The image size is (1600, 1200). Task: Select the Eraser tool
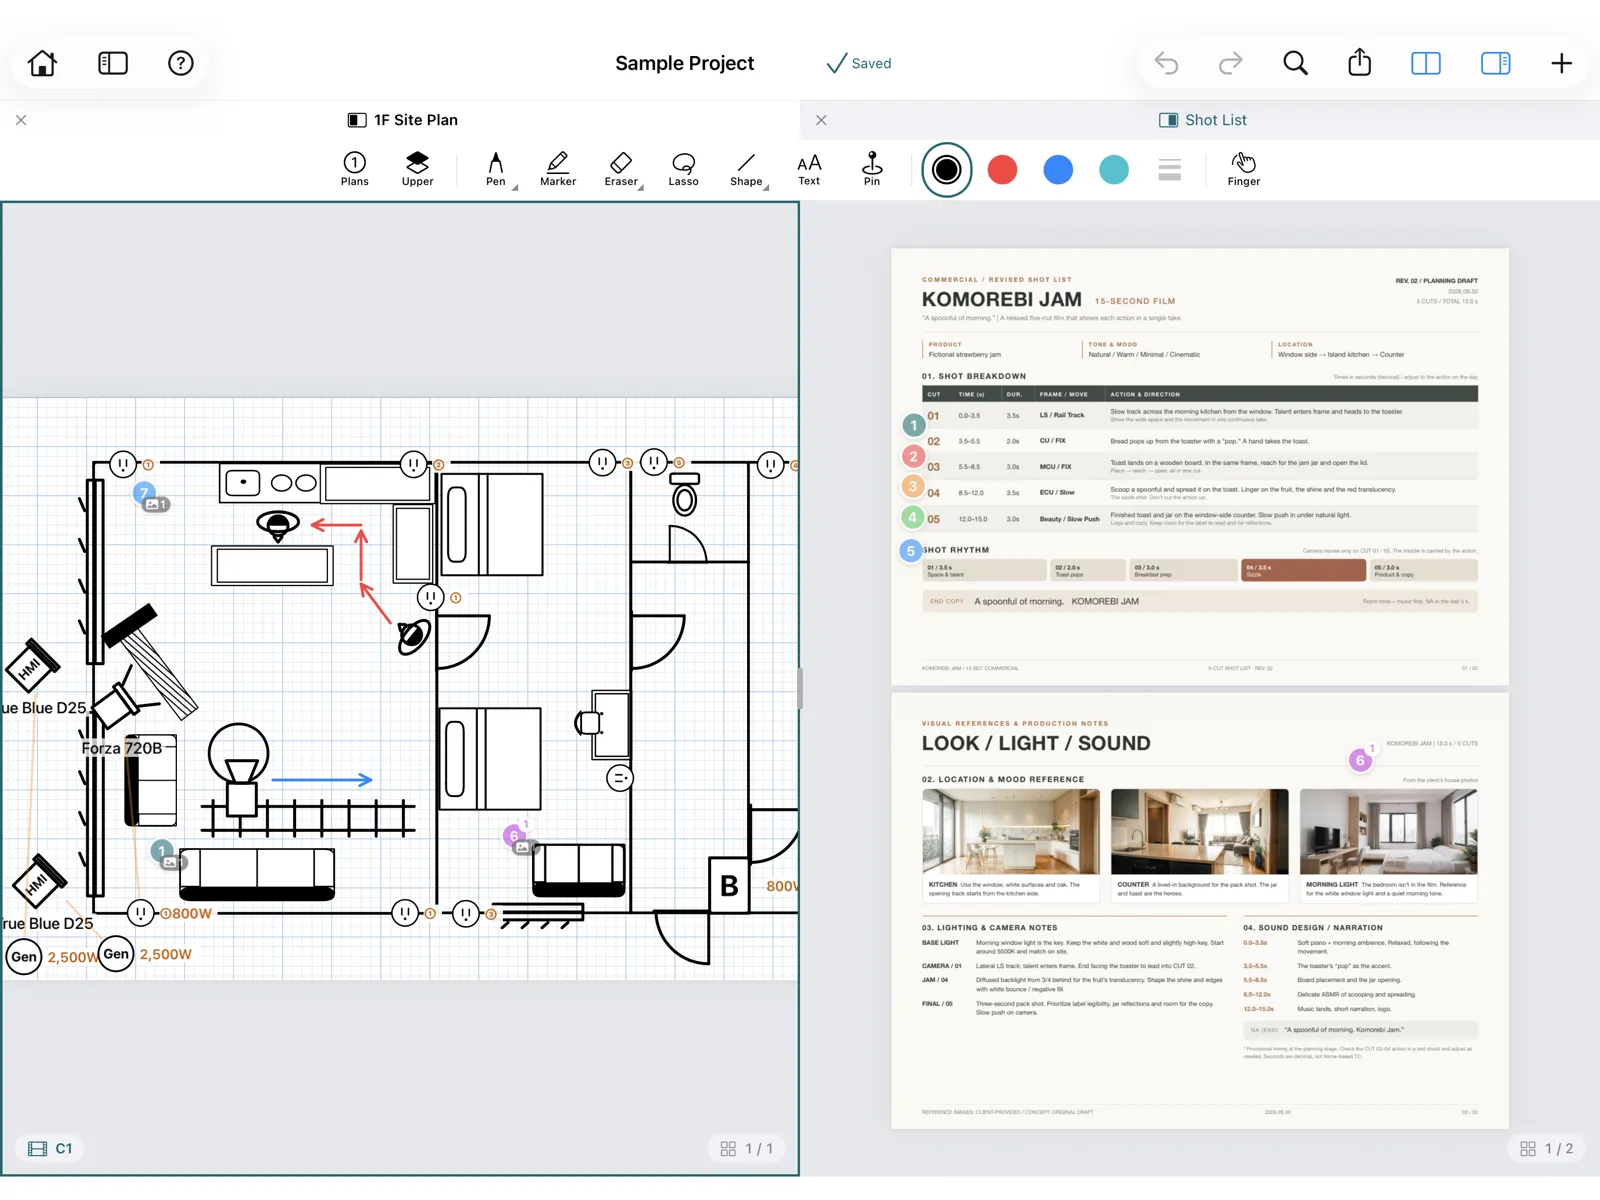pyautogui.click(x=621, y=169)
